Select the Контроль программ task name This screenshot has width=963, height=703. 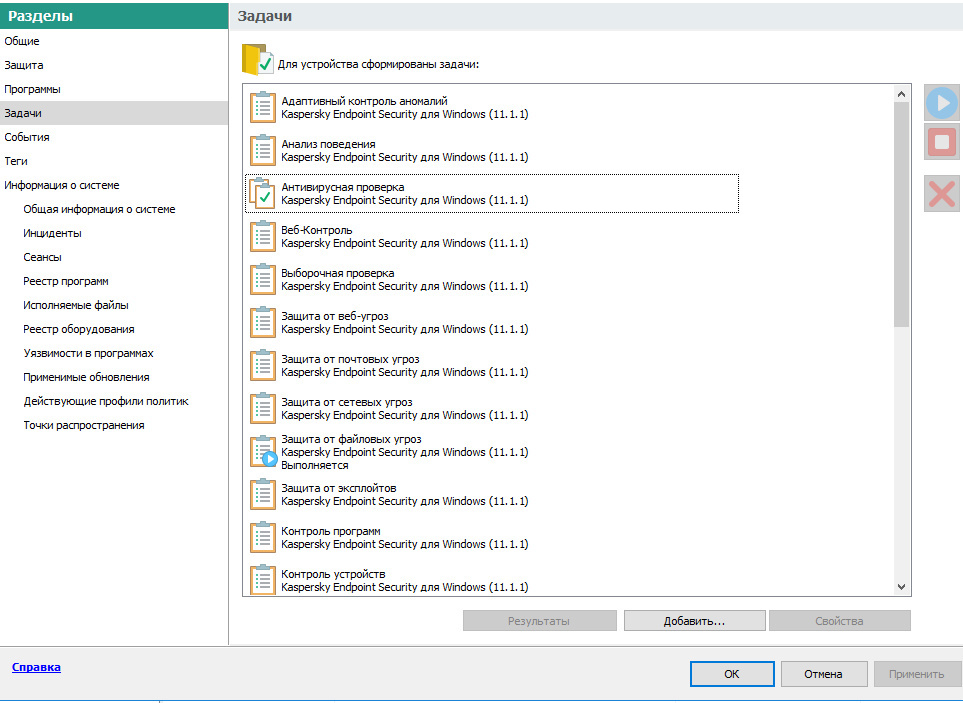[330, 531]
